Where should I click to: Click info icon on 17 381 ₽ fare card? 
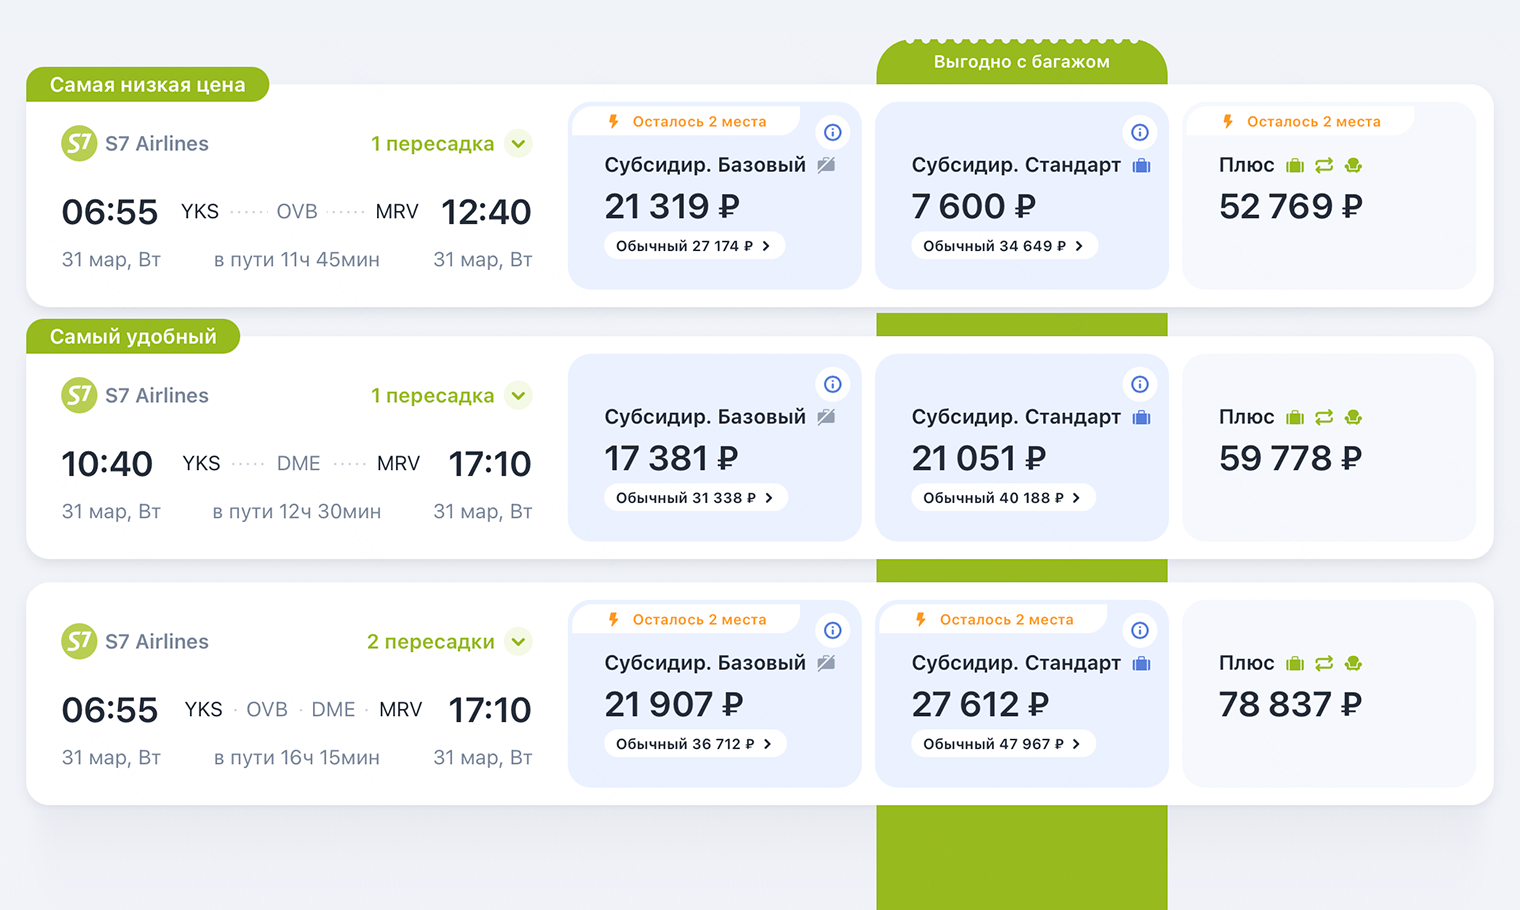click(x=832, y=384)
